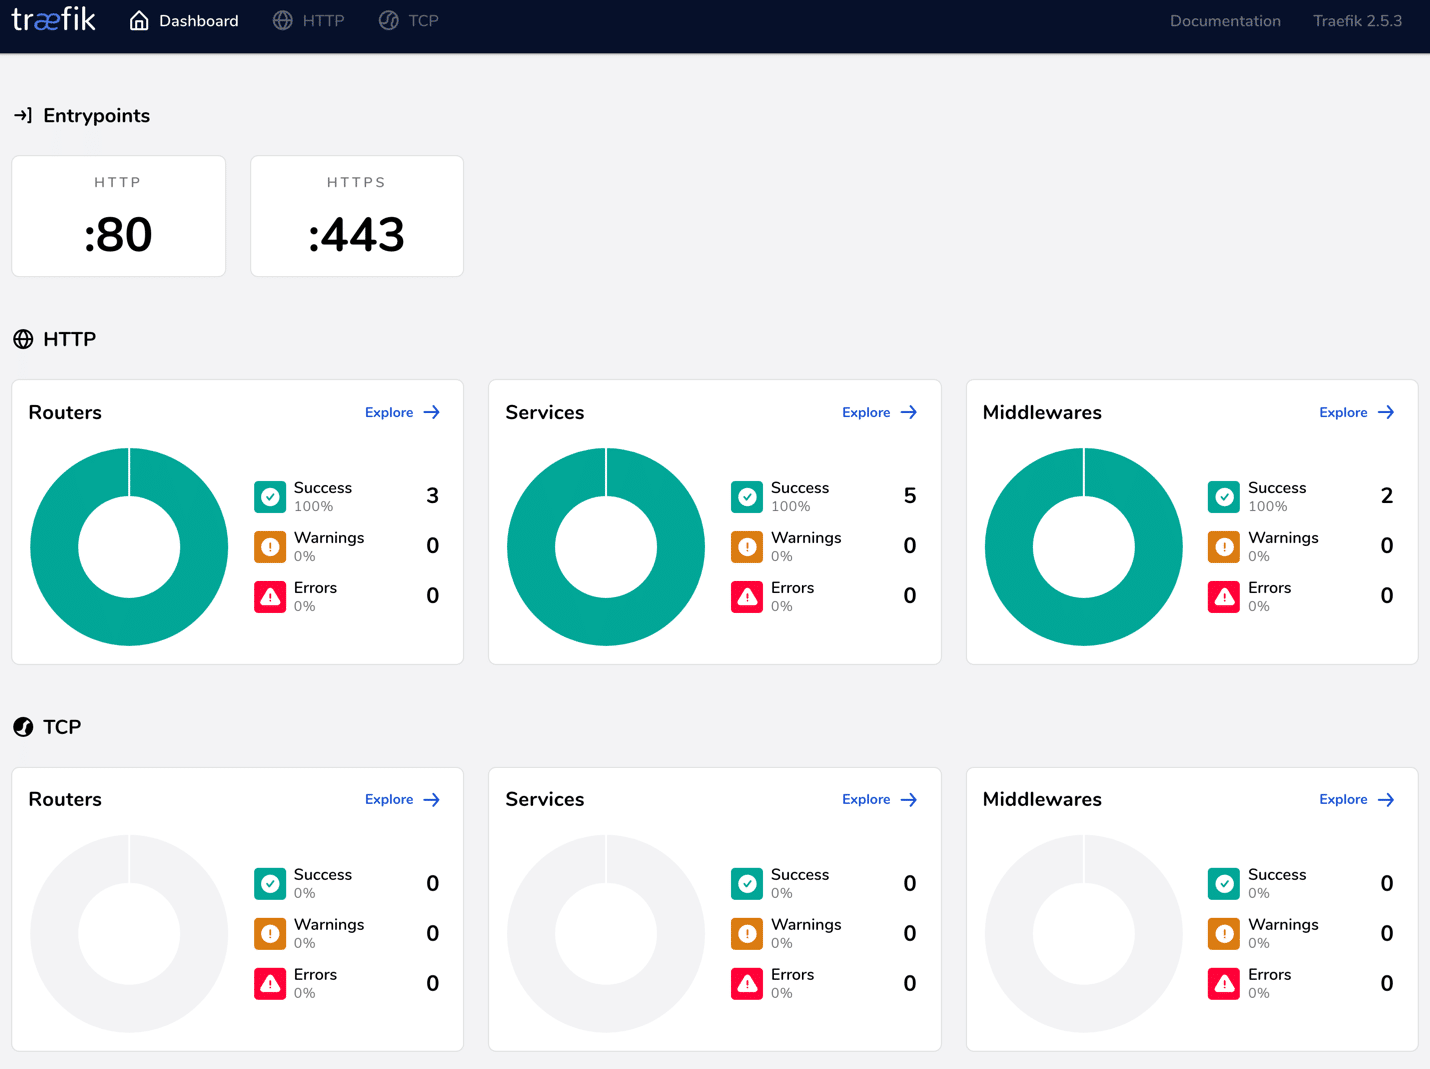1430x1069 pixels.
Task: Click TCP Routers Errors icon
Action: [270, 983]
